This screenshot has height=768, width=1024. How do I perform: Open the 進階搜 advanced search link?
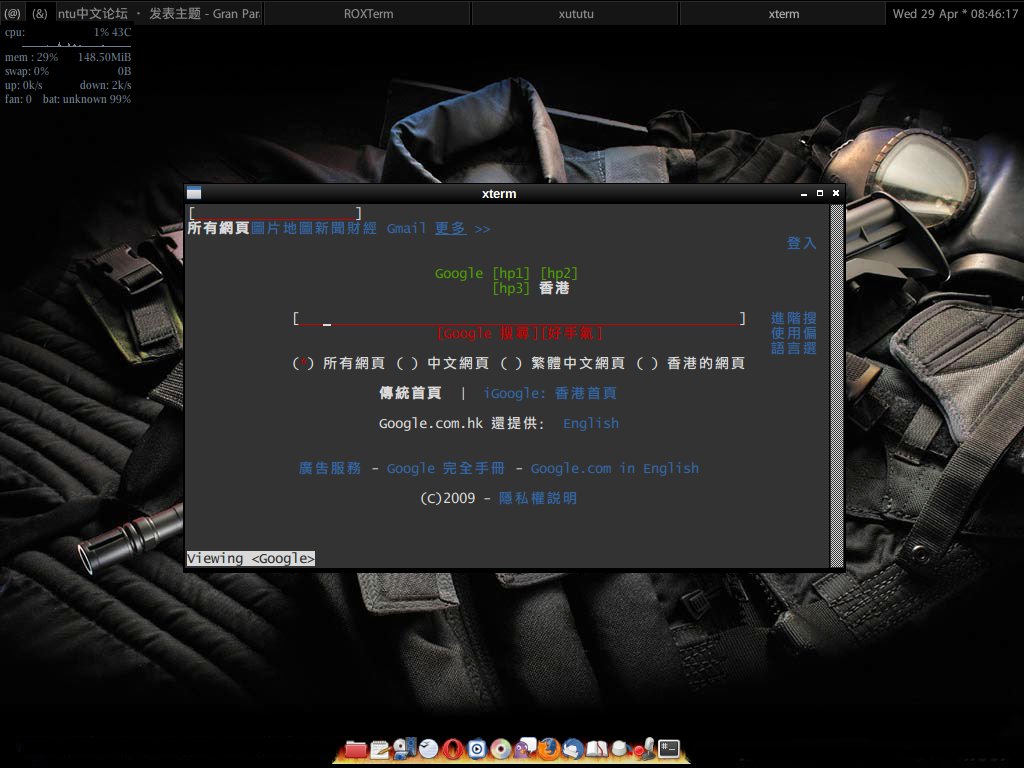coord(793,318)
